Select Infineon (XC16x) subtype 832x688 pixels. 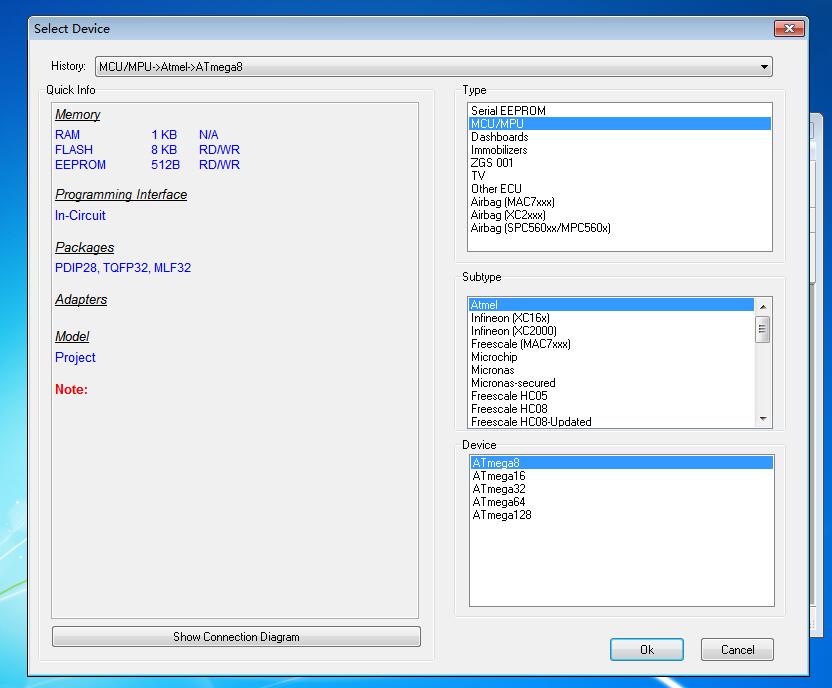point(611,318)
